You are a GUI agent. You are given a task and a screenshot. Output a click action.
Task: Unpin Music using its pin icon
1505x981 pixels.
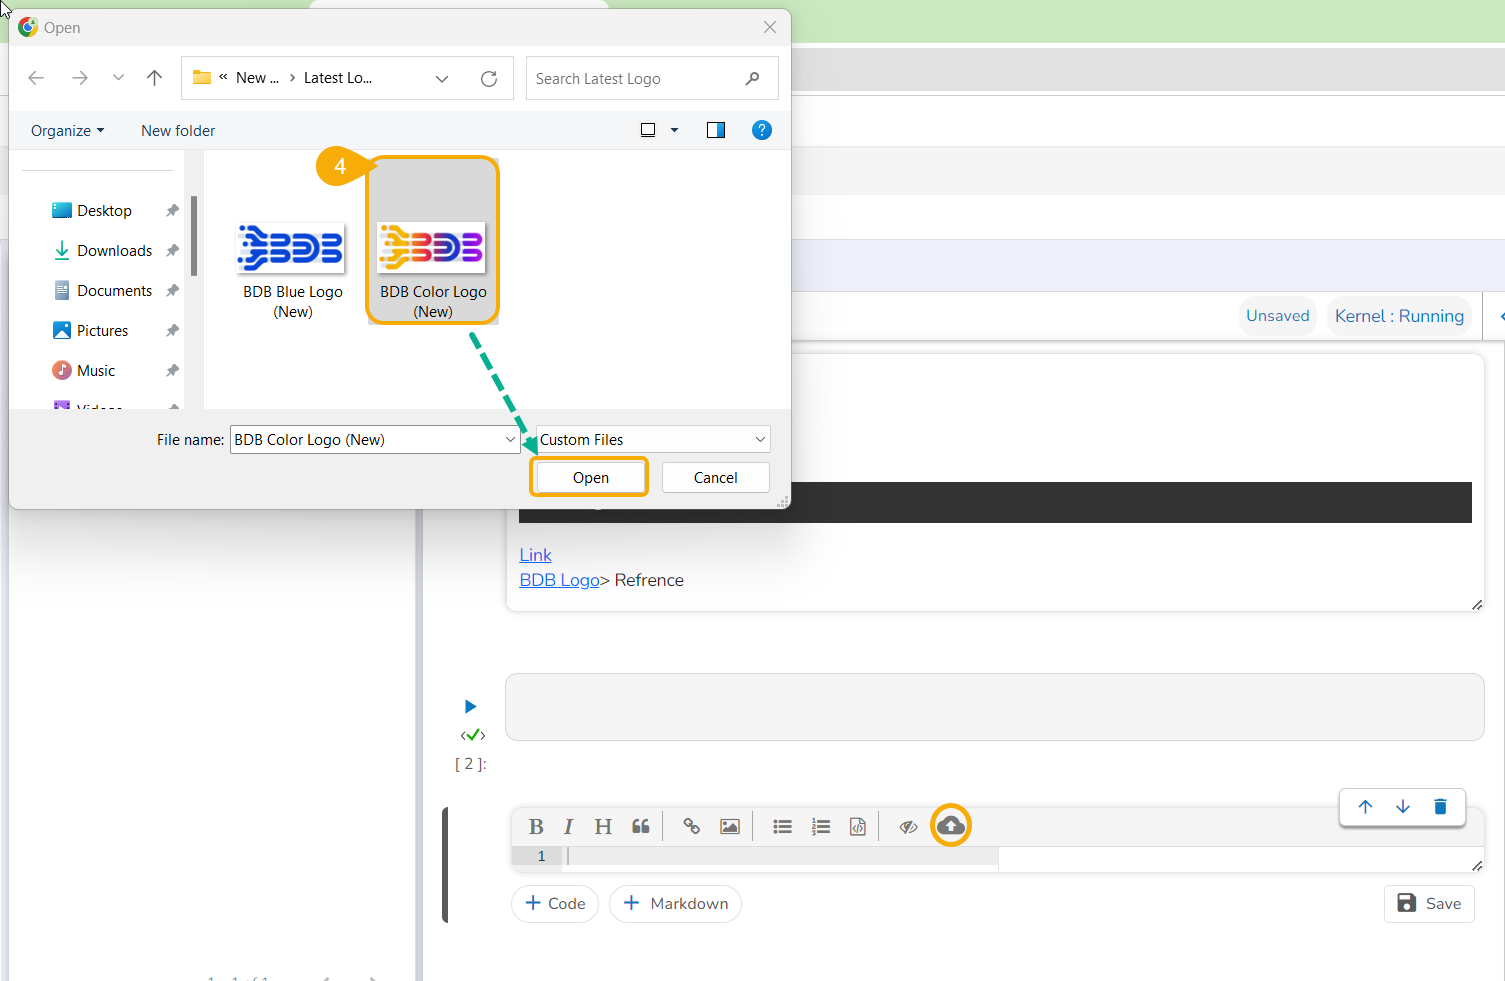coord(172,370)
